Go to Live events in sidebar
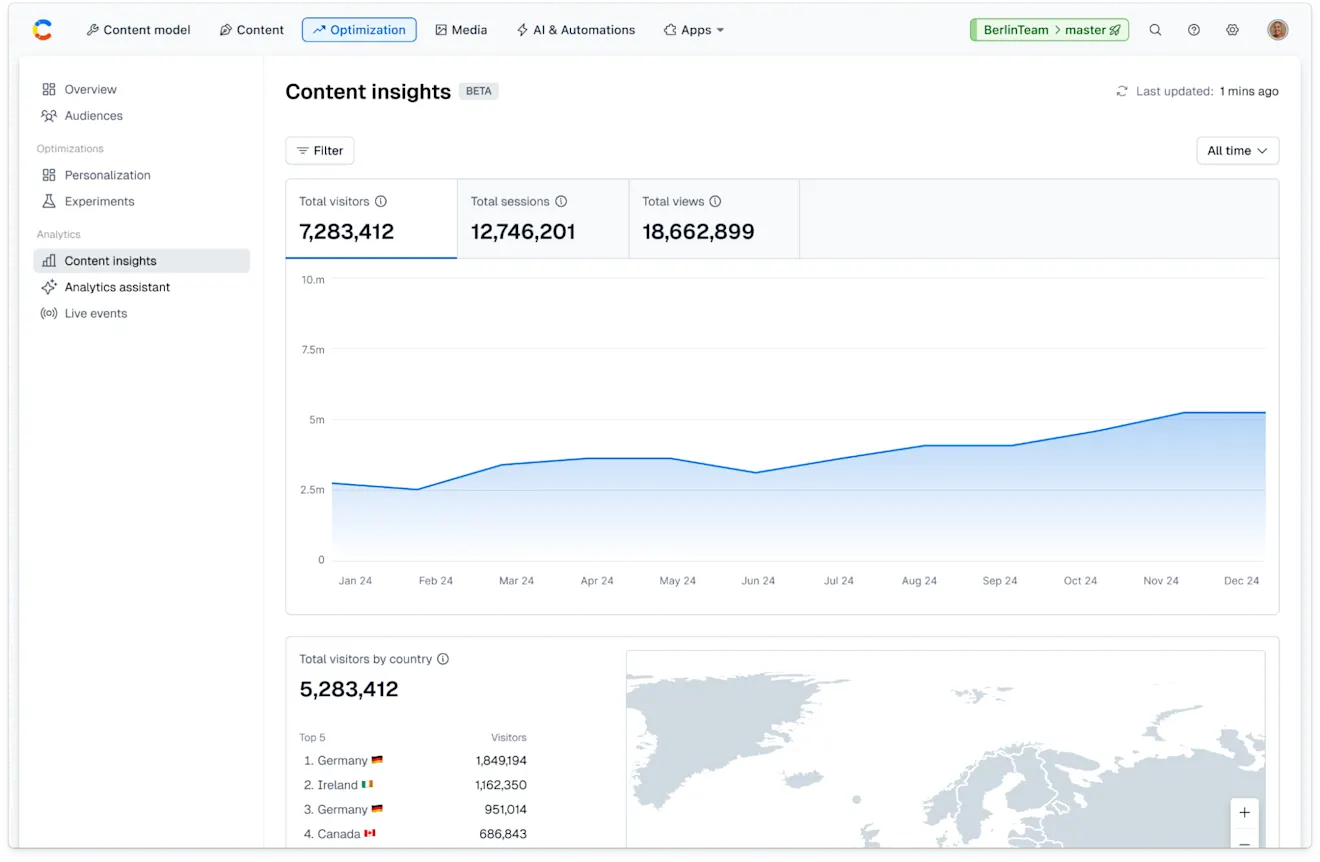This screenshot has height=862, width=1320. point(96,313)
